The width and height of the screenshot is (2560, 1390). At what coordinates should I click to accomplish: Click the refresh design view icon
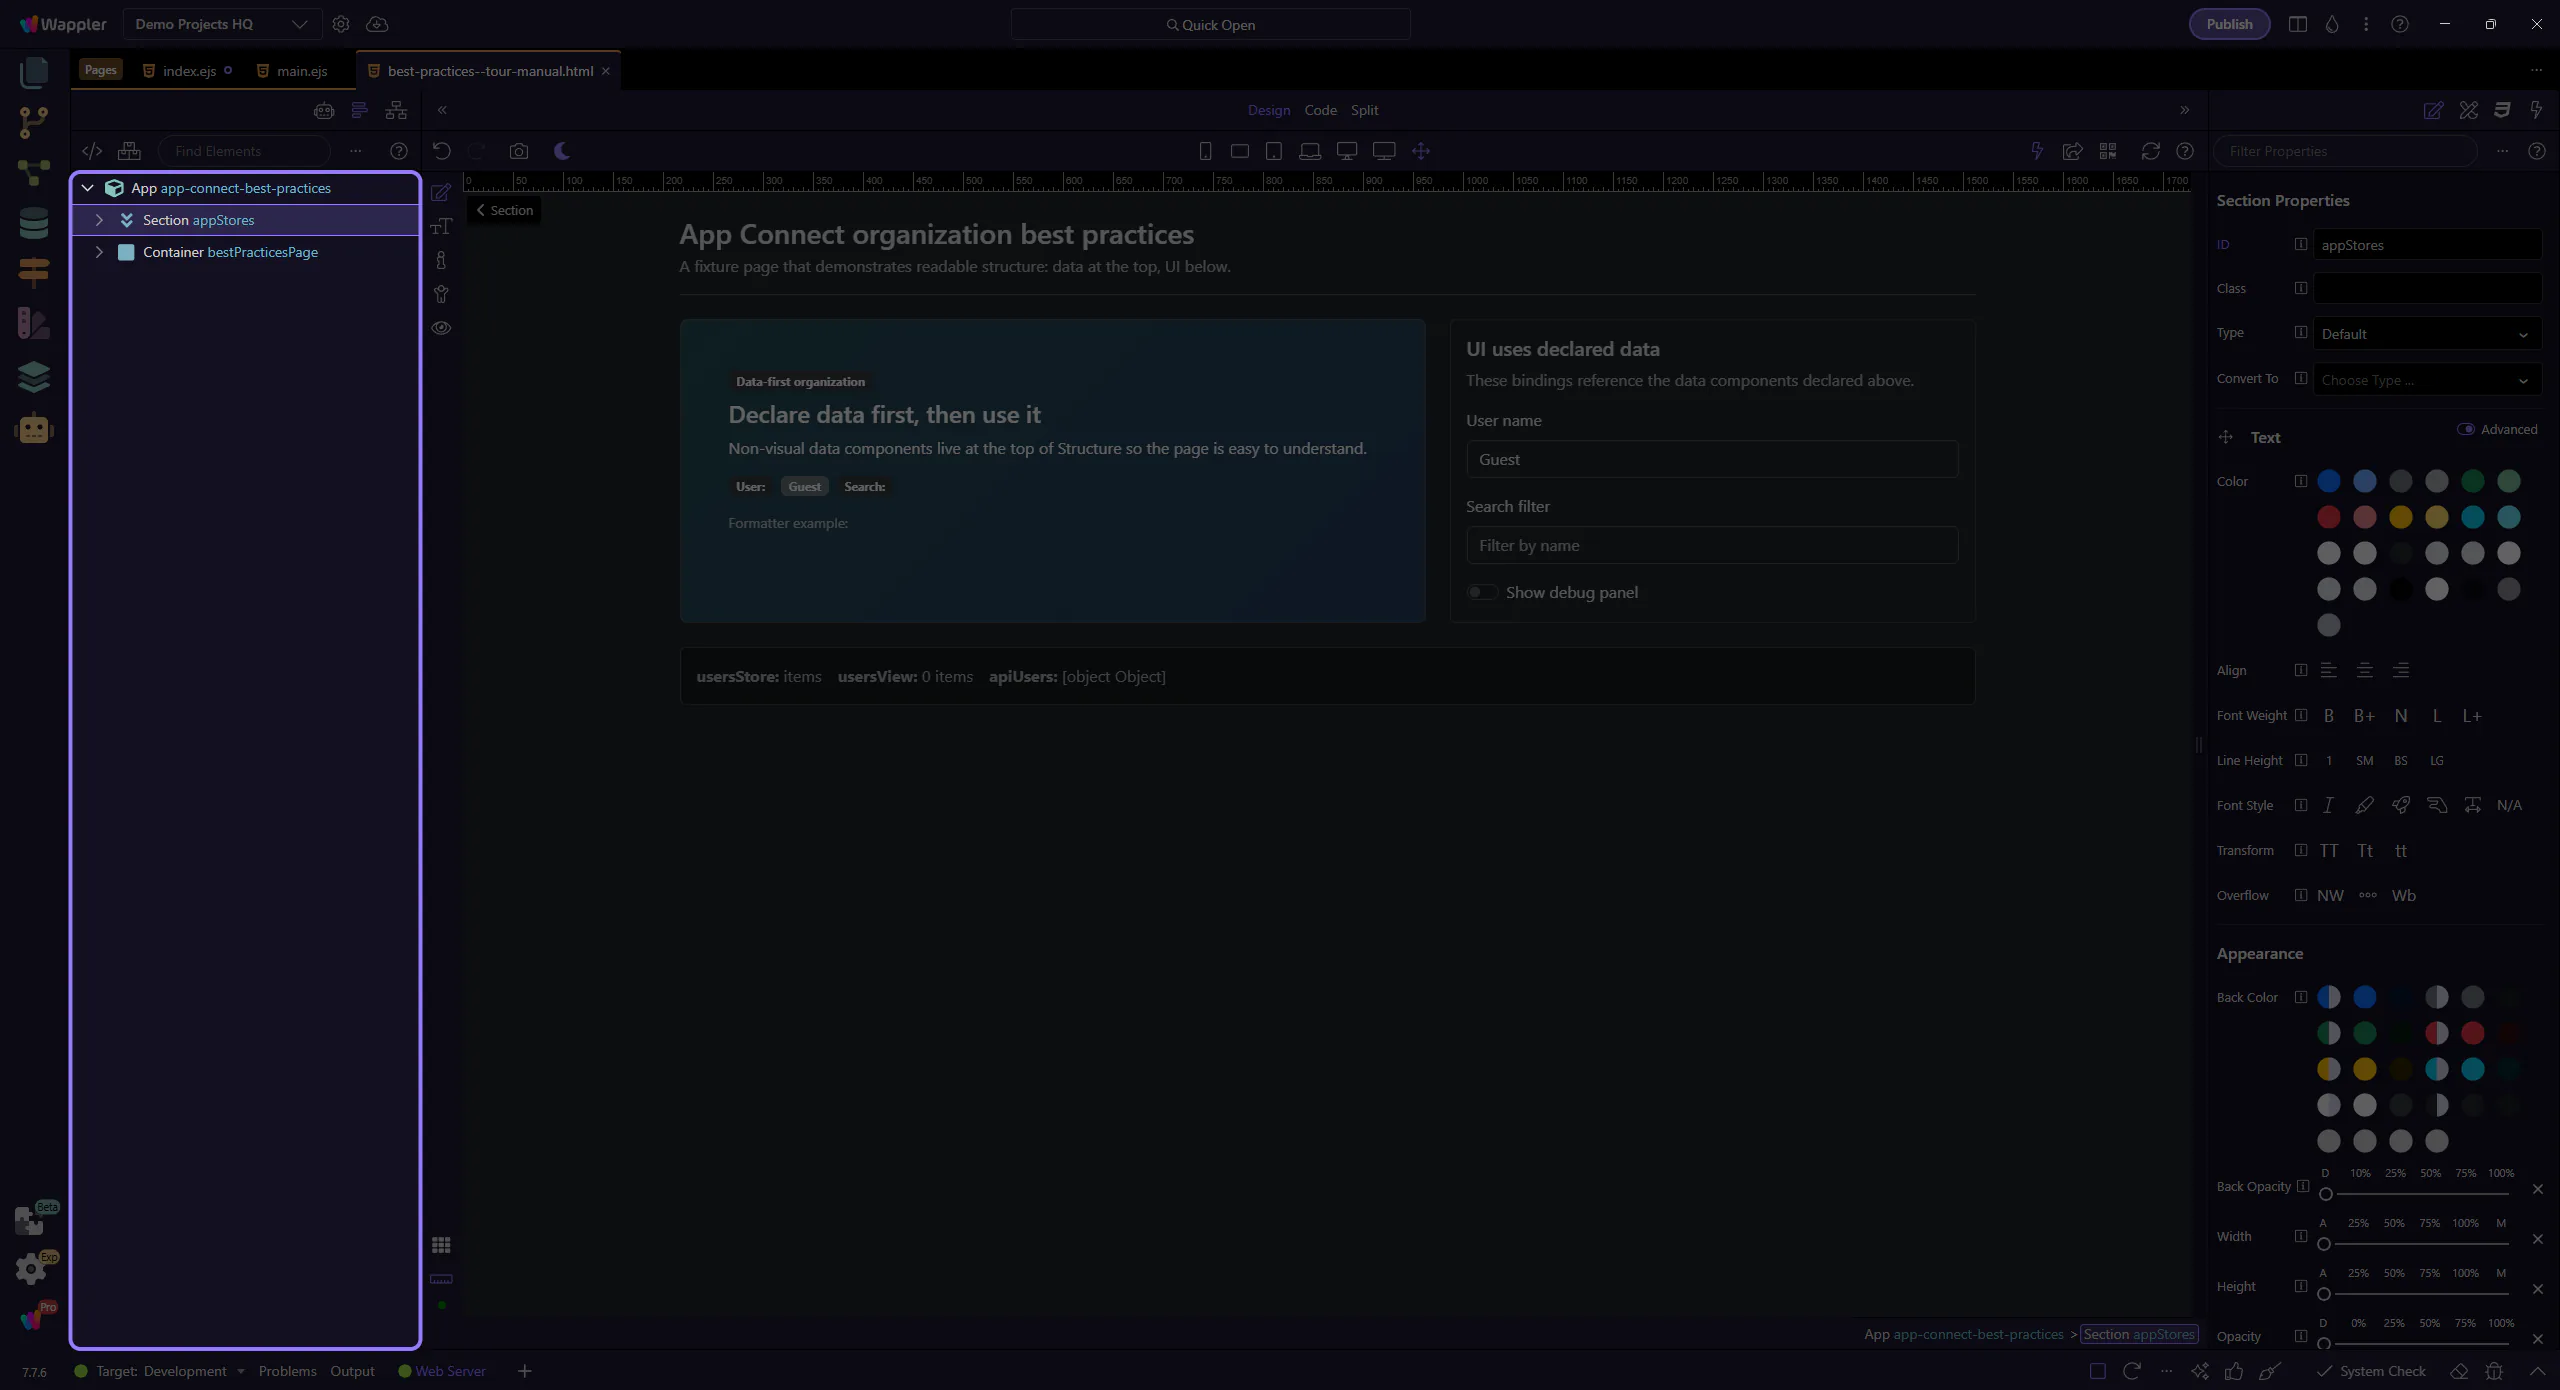point(2150,151)
